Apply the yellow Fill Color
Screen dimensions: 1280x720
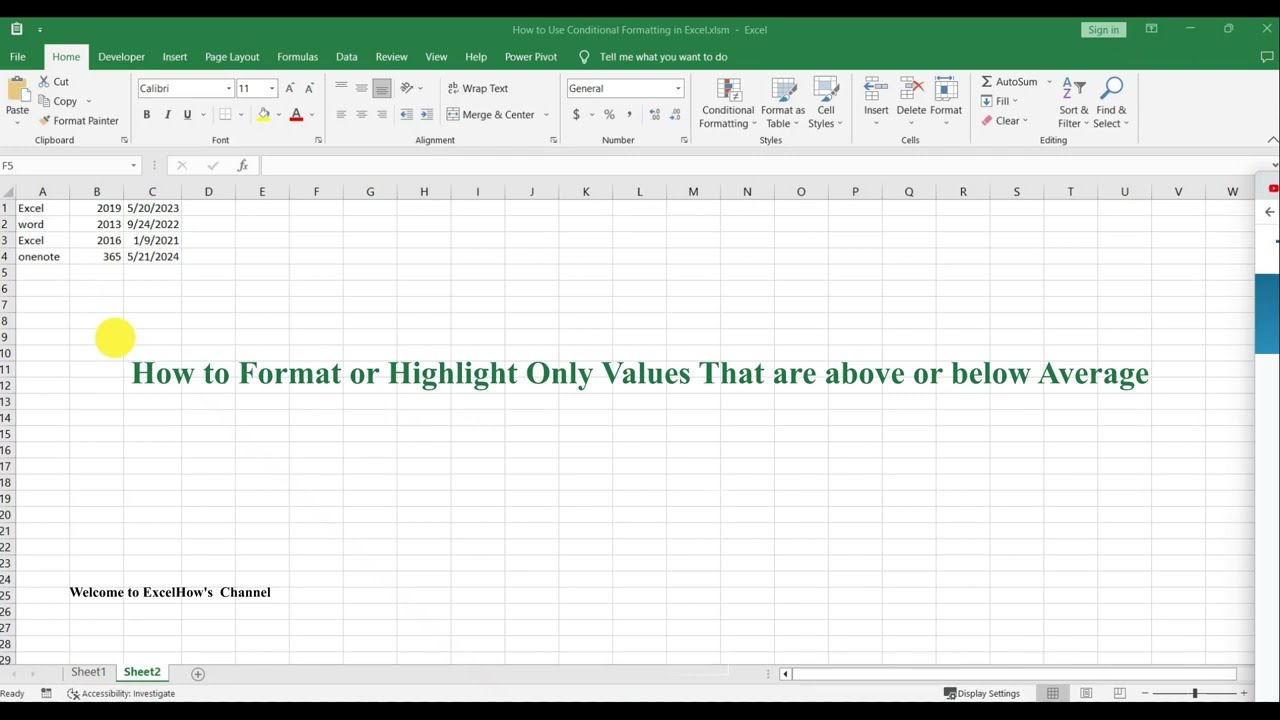(x=263, y=115)
